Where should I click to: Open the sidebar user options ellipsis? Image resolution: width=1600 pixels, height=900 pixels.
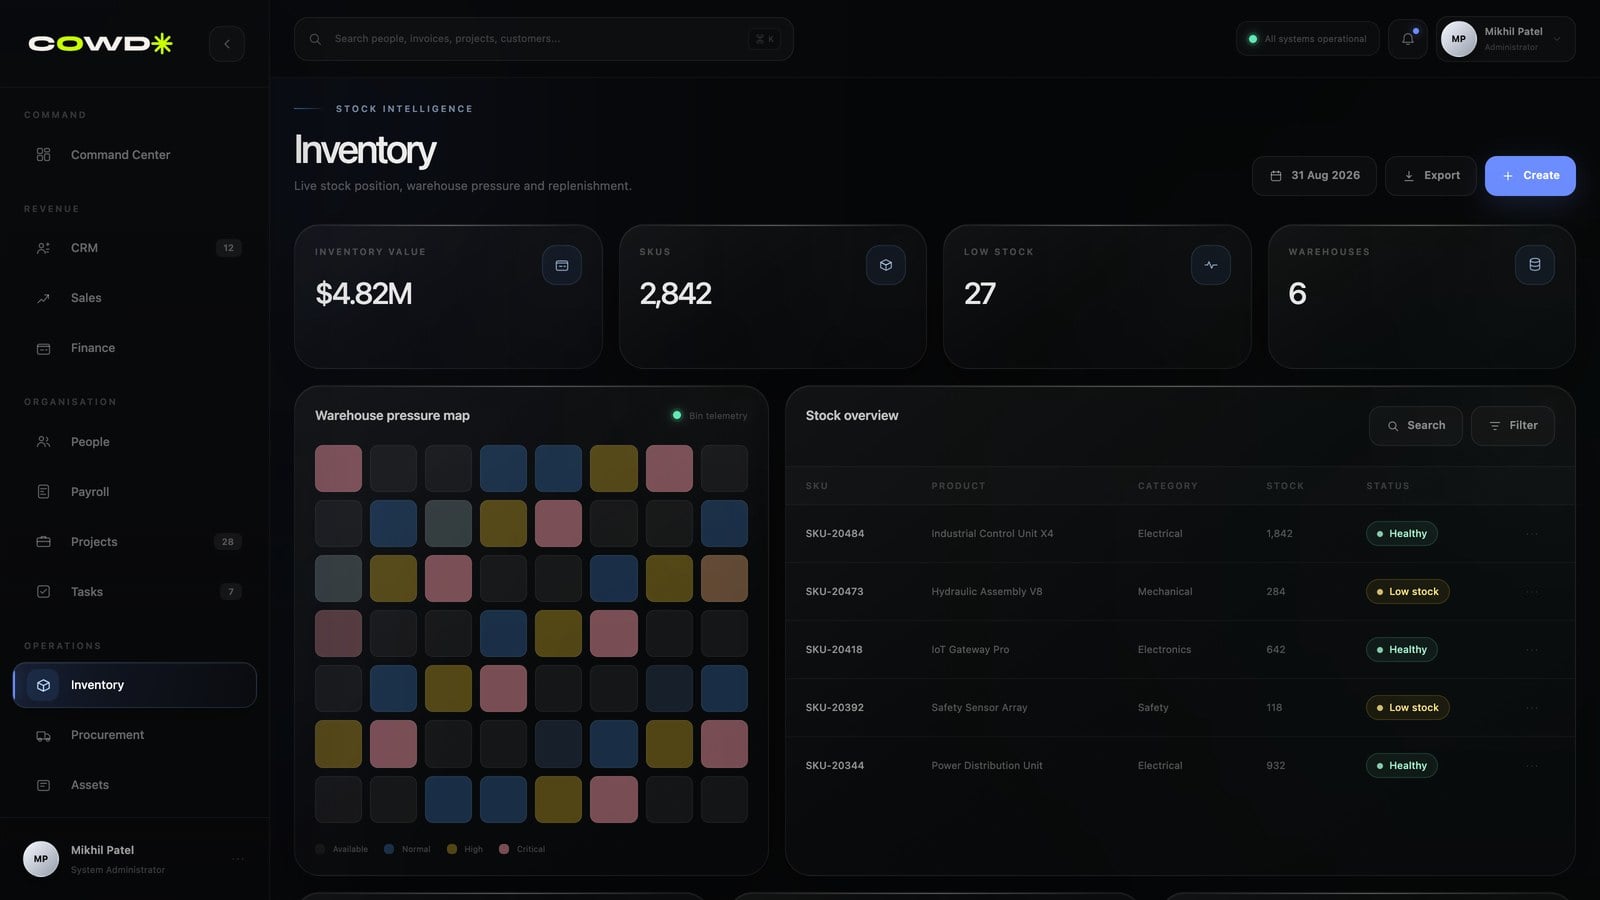pyautogui.click(x=238, y=859)
